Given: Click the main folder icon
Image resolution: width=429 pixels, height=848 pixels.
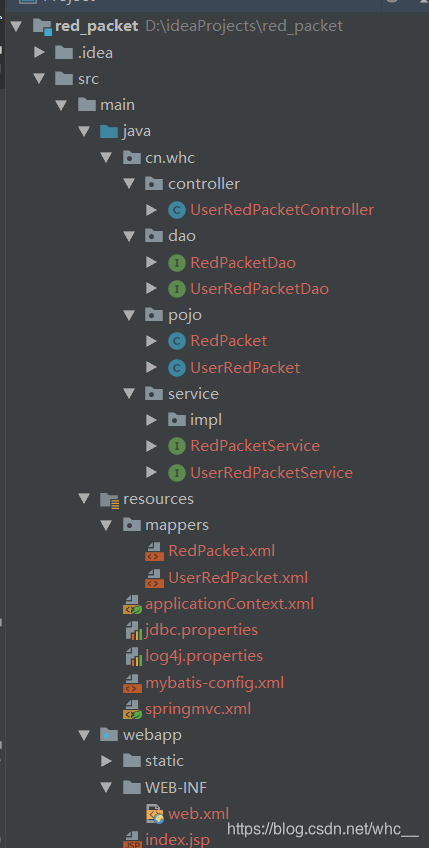Looking at the screenshot, I should [x=87, y=105].
